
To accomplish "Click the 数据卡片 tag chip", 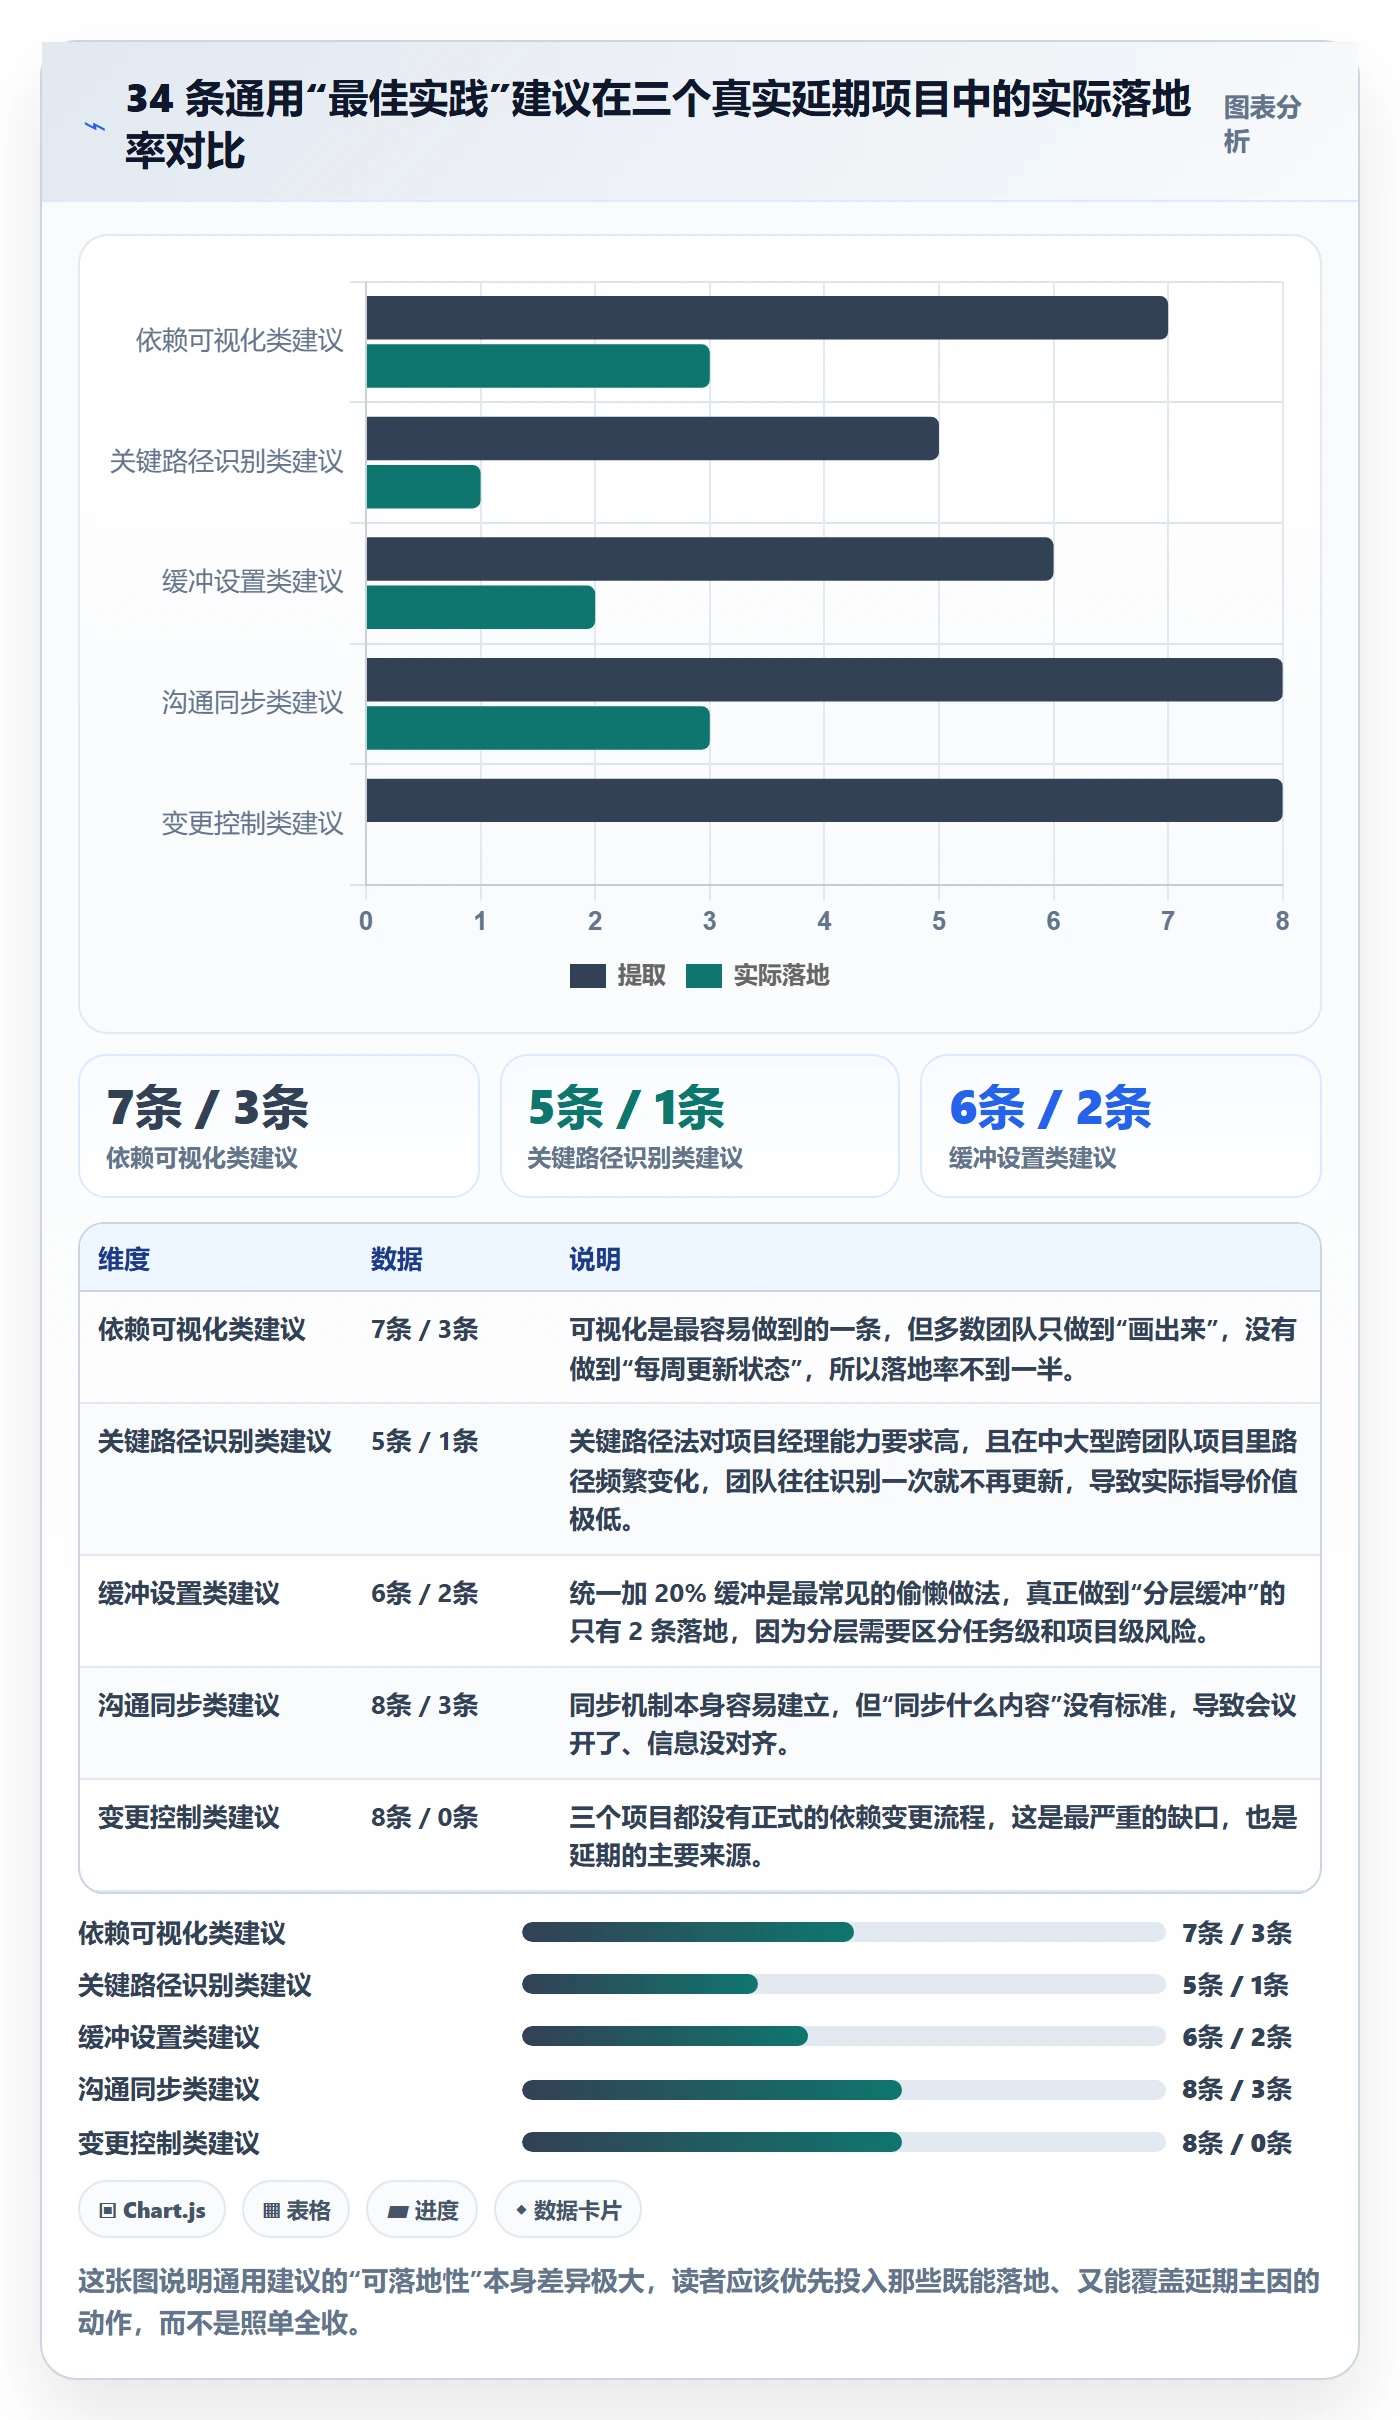I will (568, 2210).
